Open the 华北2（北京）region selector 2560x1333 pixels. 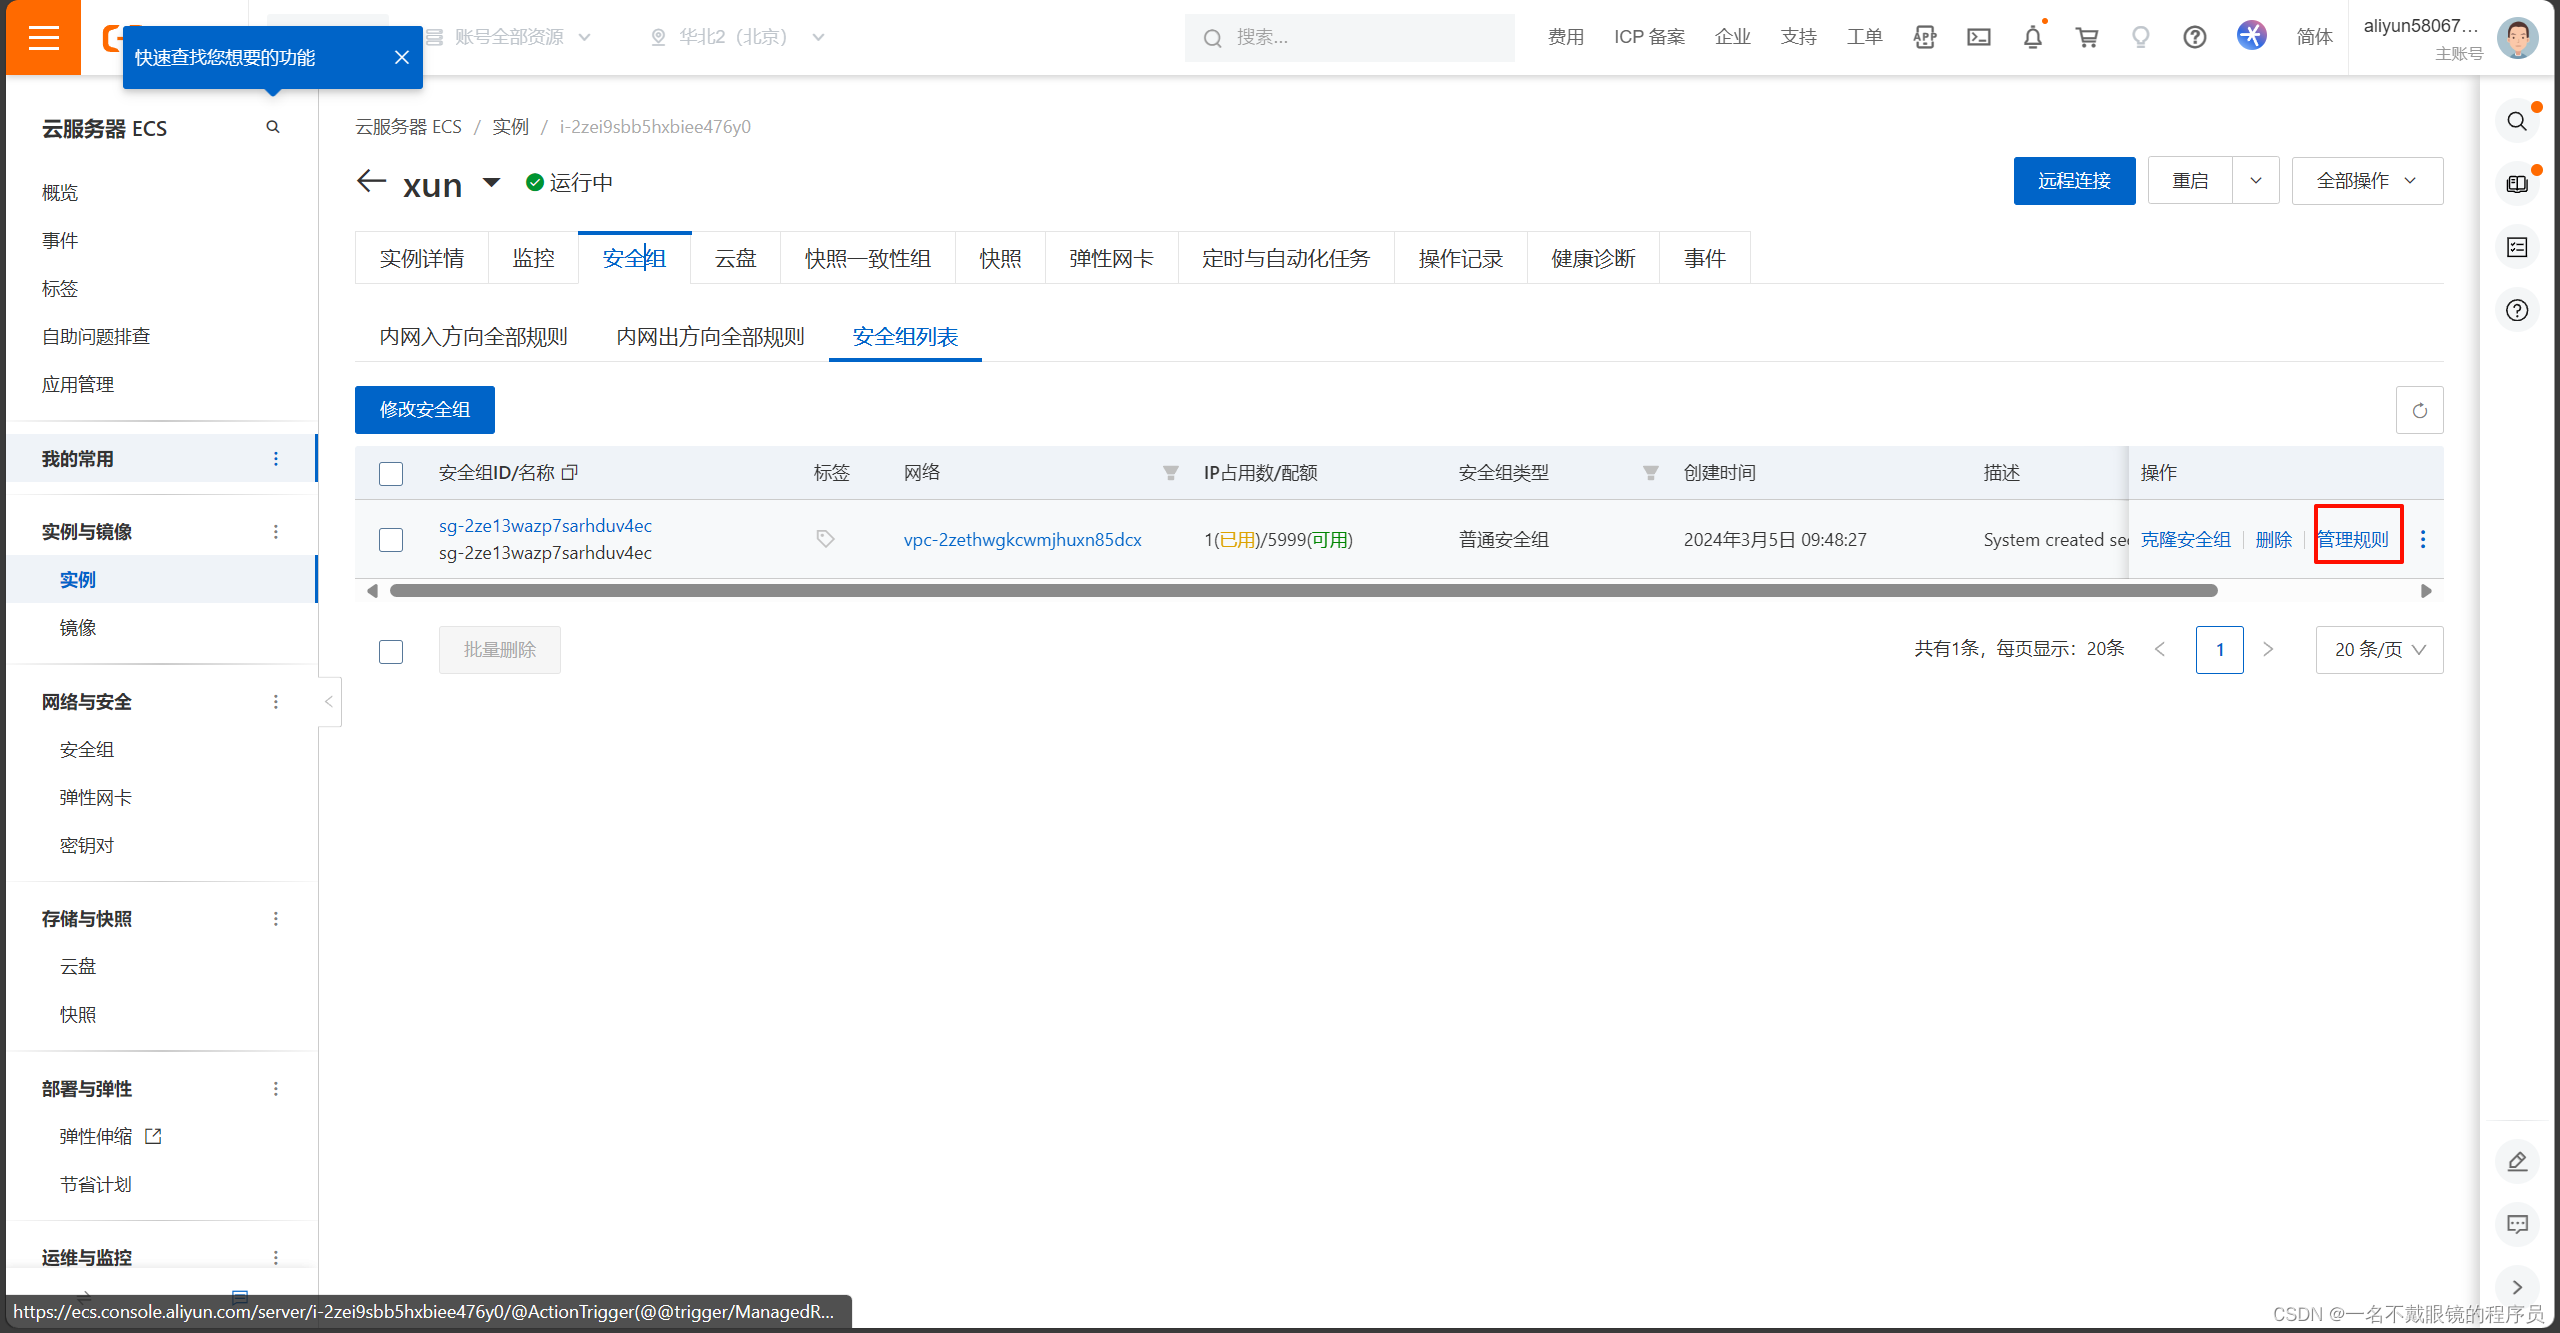(738, 37)
